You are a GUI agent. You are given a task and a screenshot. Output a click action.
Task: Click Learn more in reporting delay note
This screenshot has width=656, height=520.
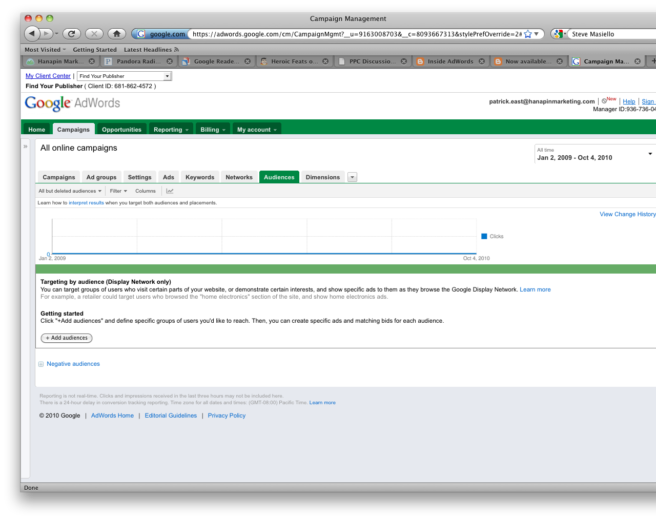(322, 402)
